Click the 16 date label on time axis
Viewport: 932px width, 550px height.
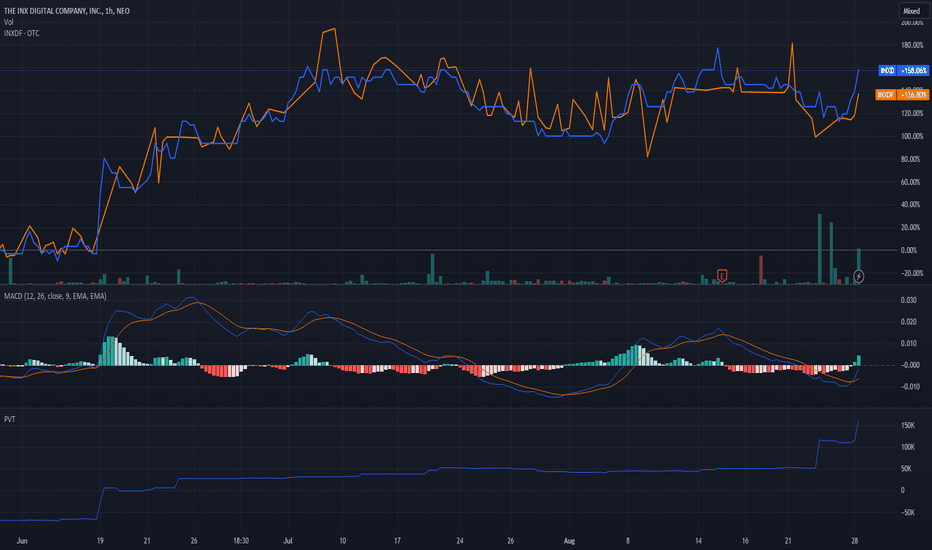(x=745, y=541)
